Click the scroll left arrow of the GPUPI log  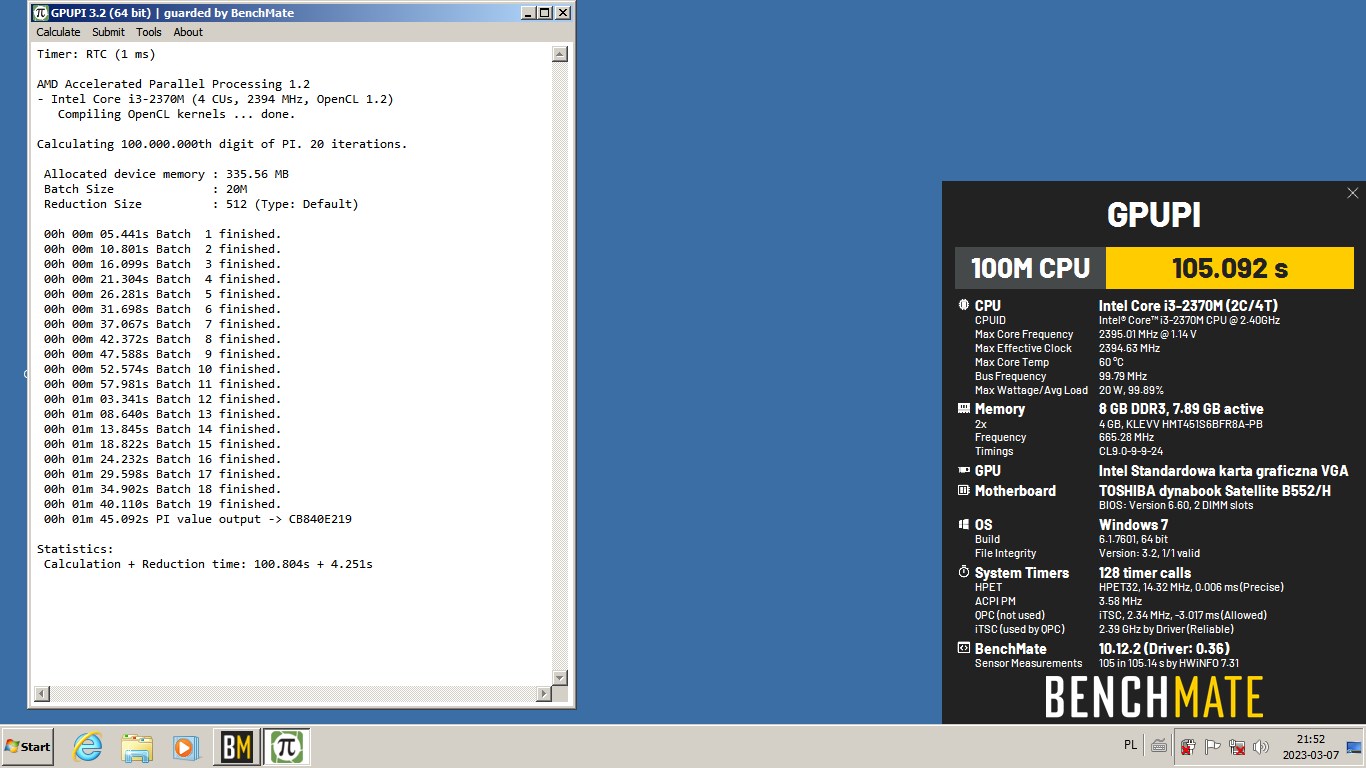click(x=41, y=693)
